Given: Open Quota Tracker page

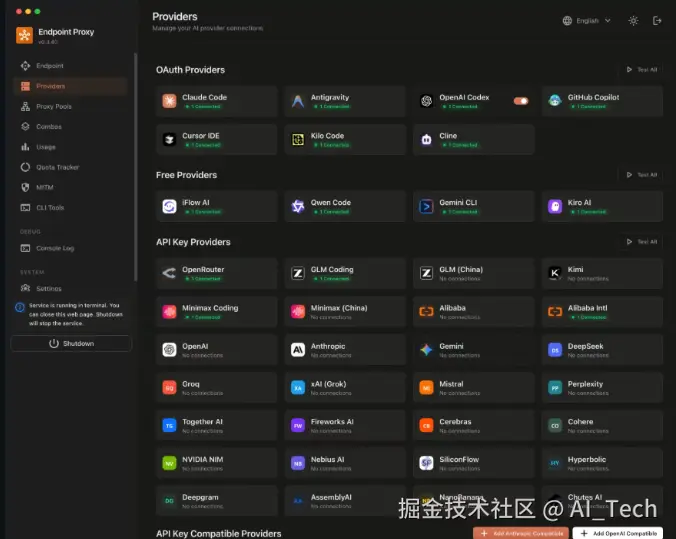Looking at the screenshot, I should pyautogui.click(x=70, y=167).
